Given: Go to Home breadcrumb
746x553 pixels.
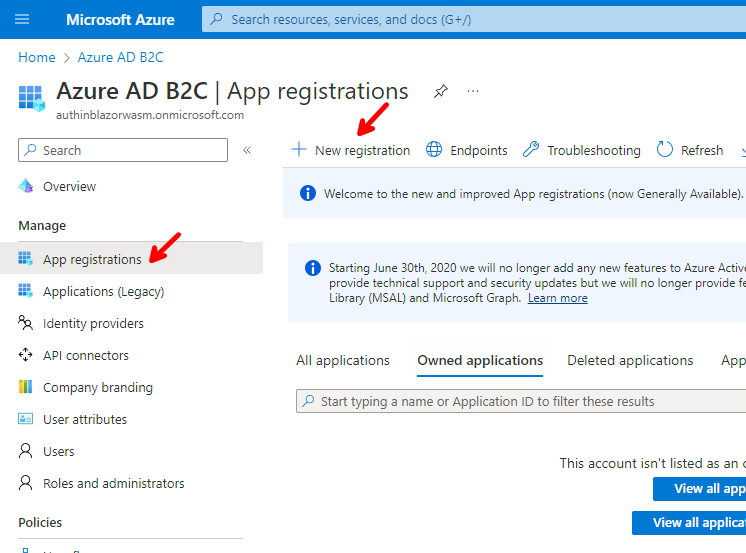Looking at the screenshot, I should (37, 57).
